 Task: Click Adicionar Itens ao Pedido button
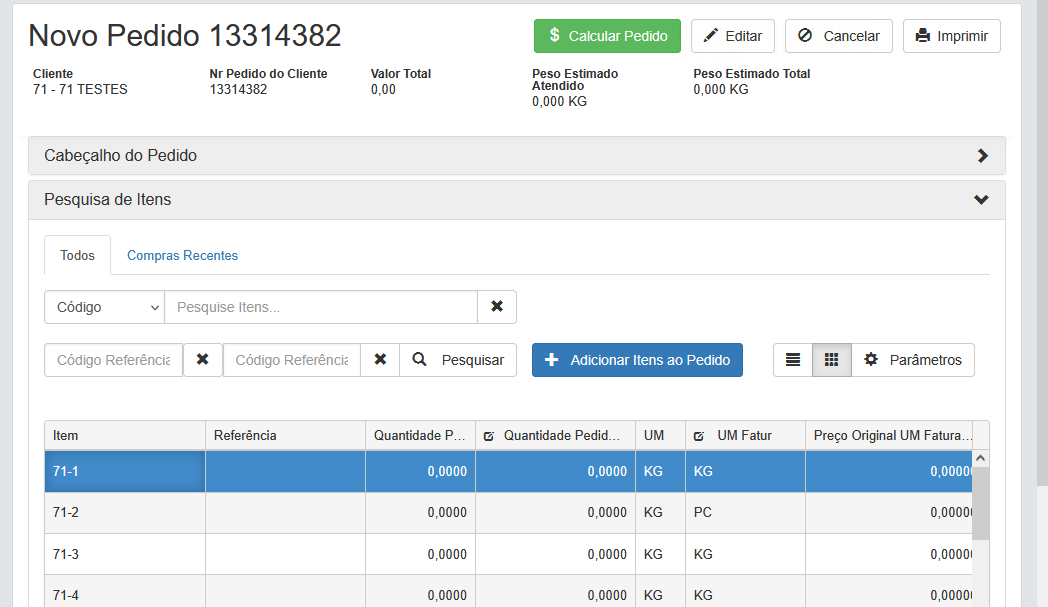(637, 360)
